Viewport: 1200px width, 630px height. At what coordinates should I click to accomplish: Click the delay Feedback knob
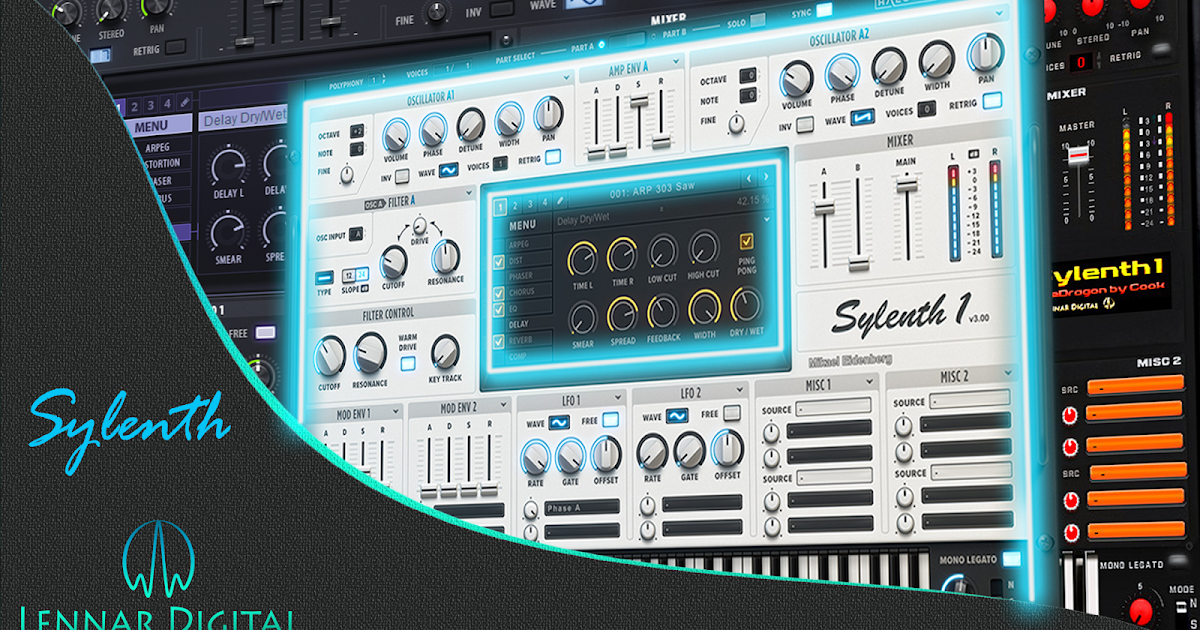click(663, 311)
